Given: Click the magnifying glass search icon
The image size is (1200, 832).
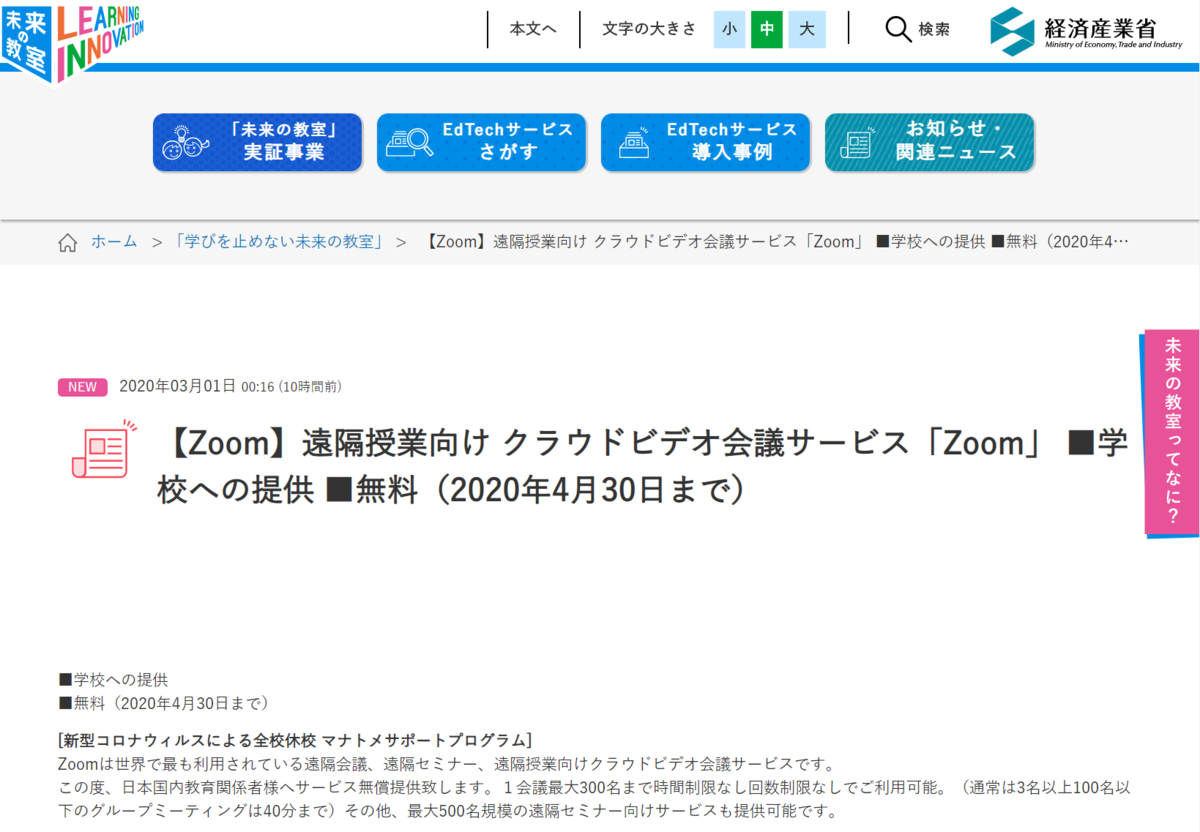Looking at the screenshot, I should click(x=898, y=29).
